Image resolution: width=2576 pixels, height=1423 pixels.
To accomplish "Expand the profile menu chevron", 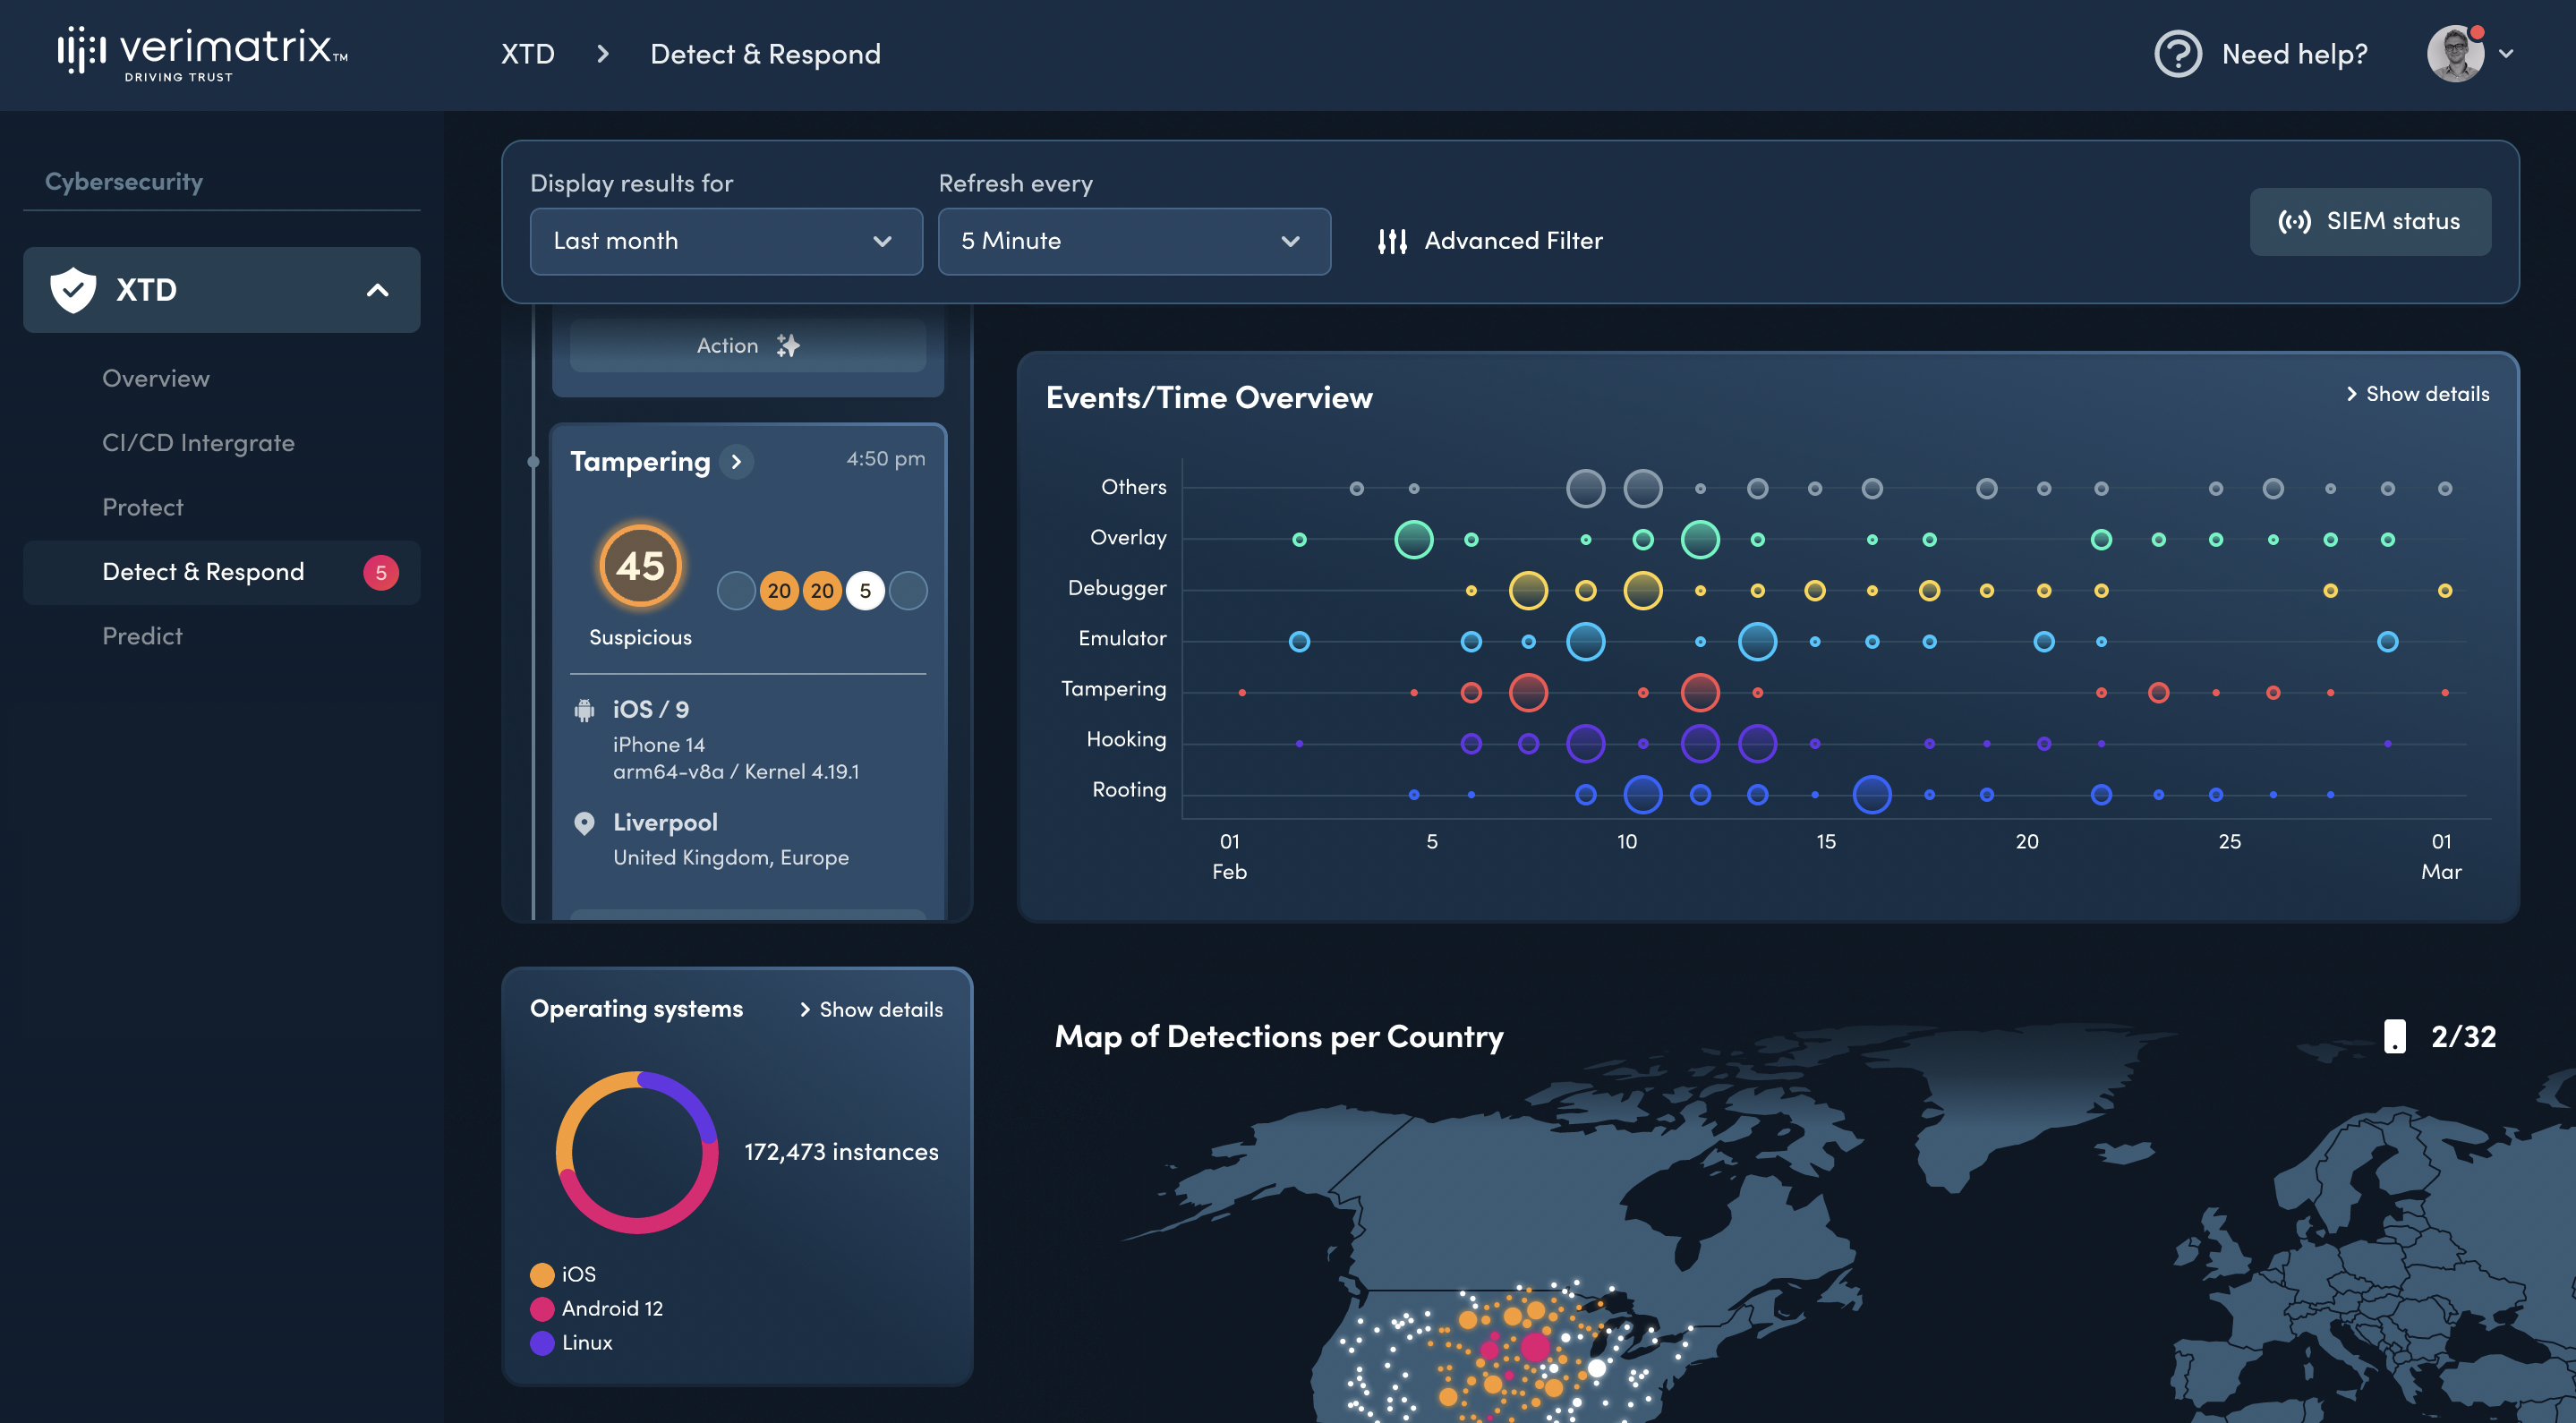I will [x=2506, y=53].
